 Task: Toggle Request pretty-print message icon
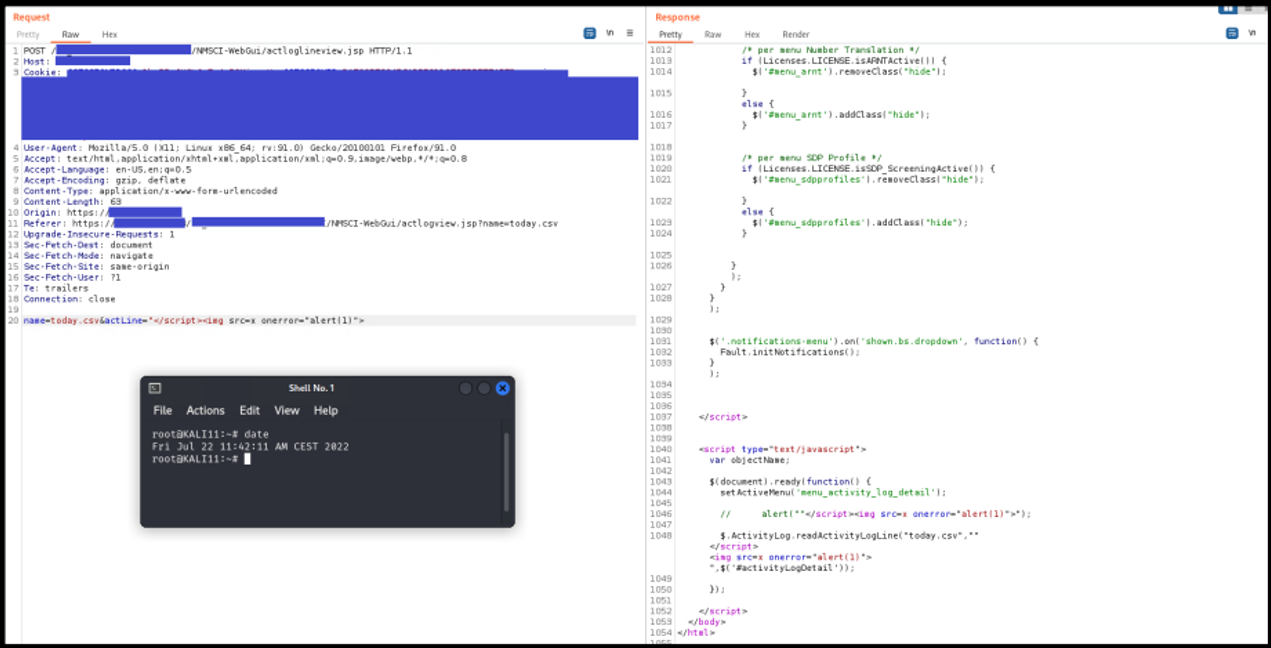coord(590,33)
